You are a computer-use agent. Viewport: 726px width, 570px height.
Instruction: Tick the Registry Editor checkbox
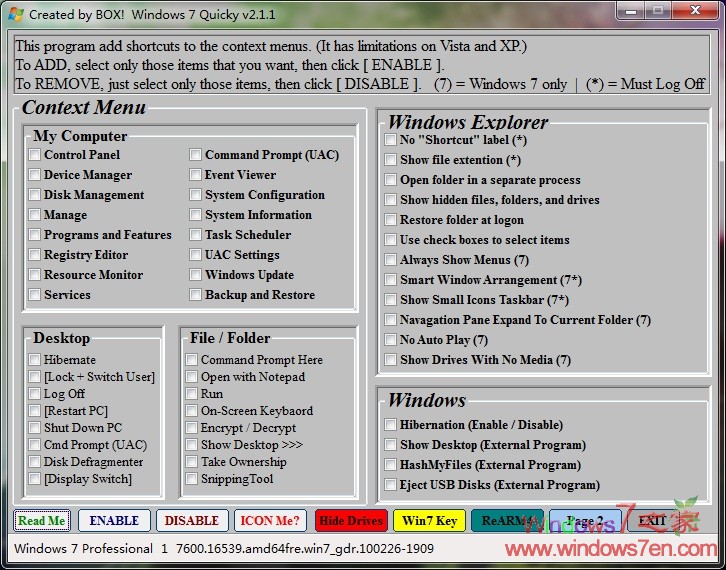point(35,255)
